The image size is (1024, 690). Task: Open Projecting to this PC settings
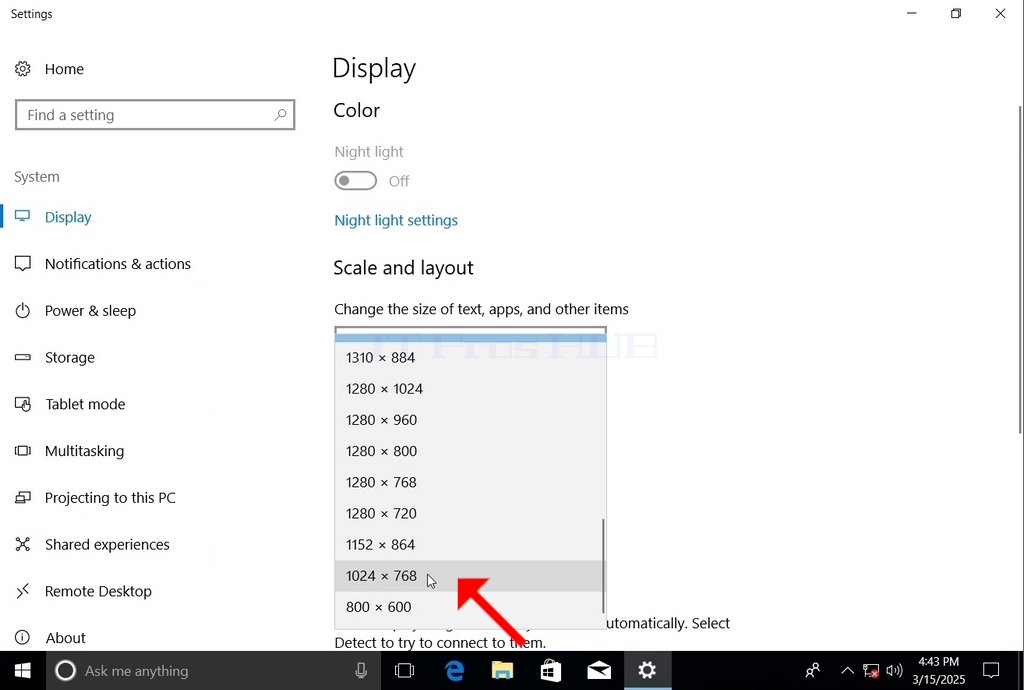coord(95,498)
